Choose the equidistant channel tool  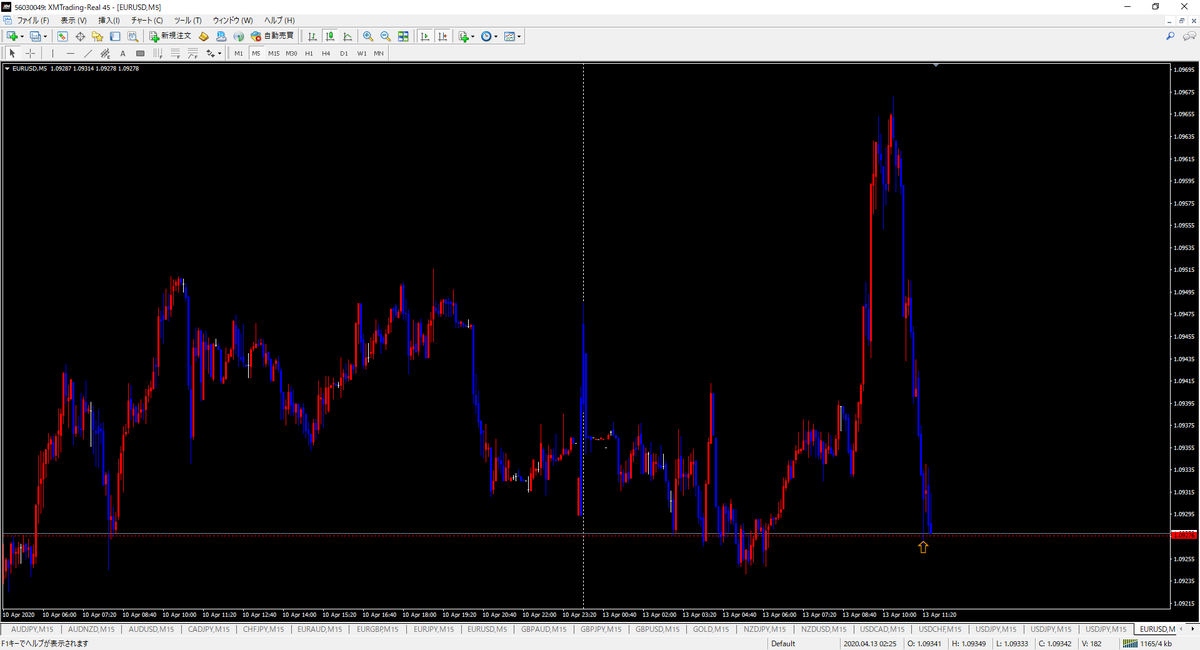105,53
